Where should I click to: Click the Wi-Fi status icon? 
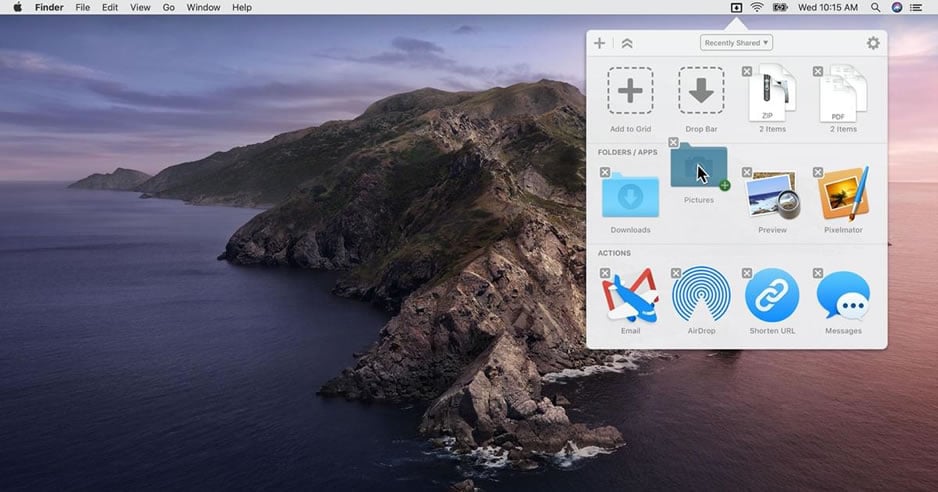click(757, 7)
